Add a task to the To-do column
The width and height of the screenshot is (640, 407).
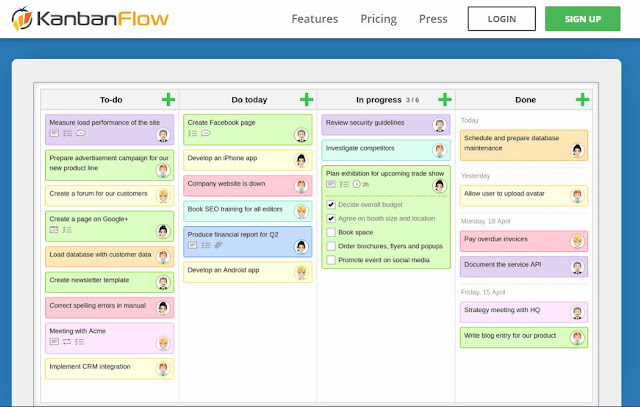tap(168, 100)
